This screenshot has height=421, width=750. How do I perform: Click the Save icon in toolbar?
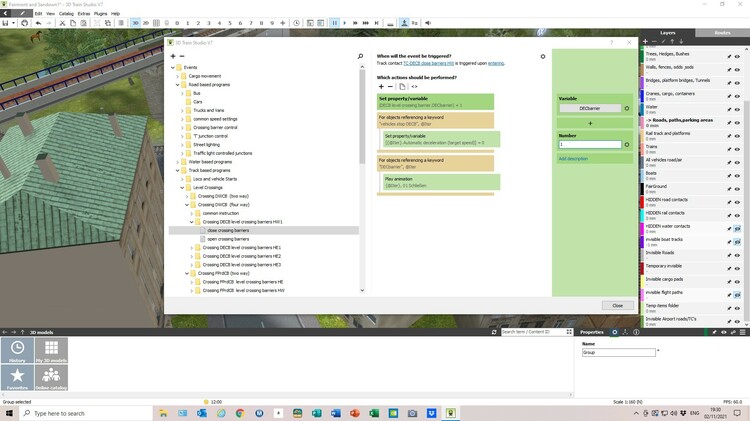[x=7, y=23]
